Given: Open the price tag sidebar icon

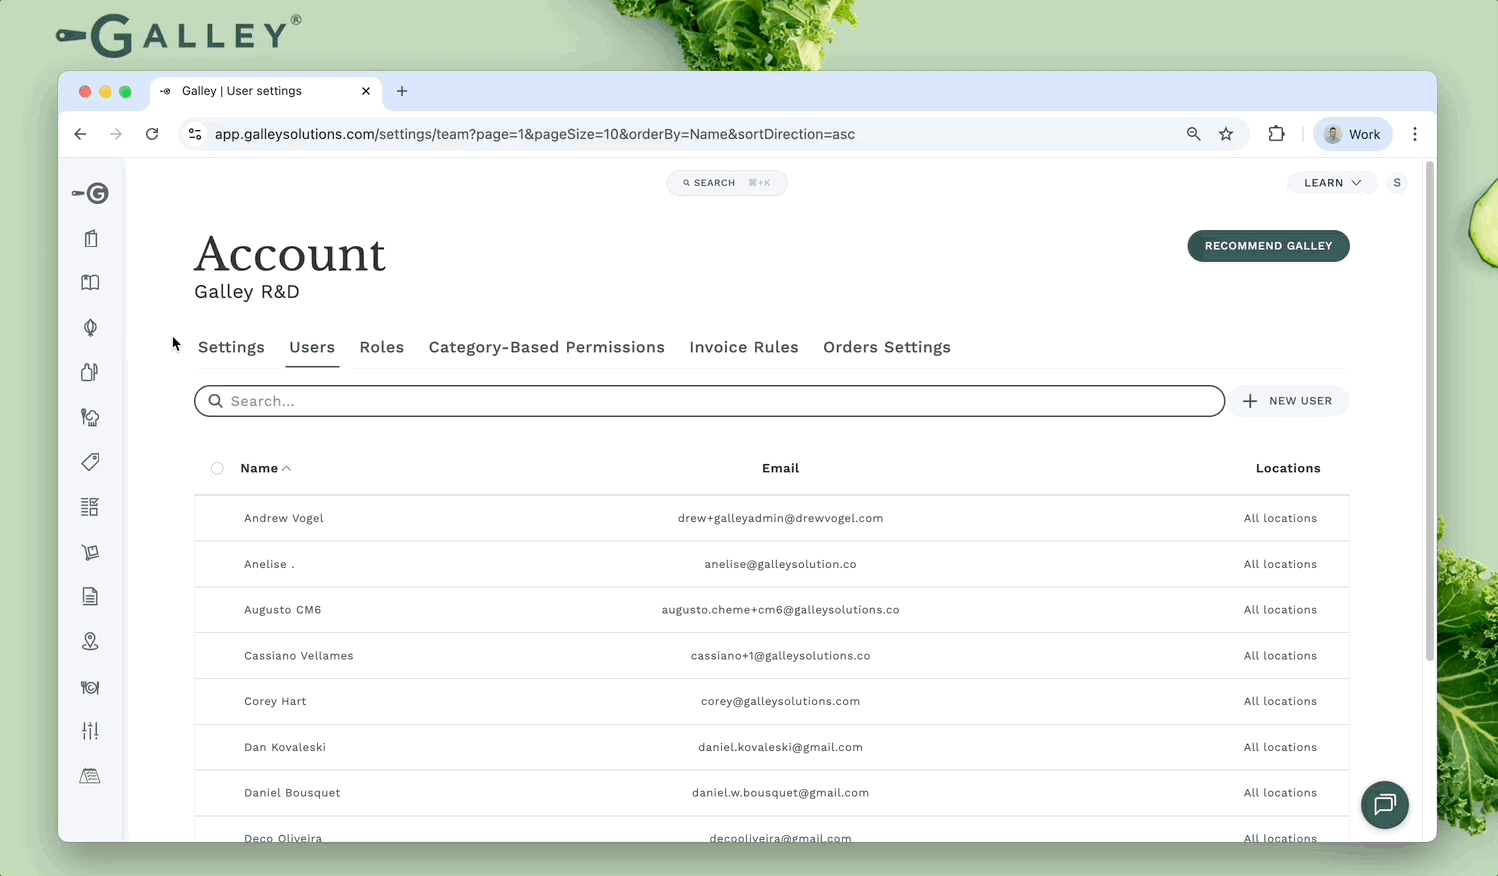Looking at the screenshot, I should pyautogui.click(x=90, y=462).
